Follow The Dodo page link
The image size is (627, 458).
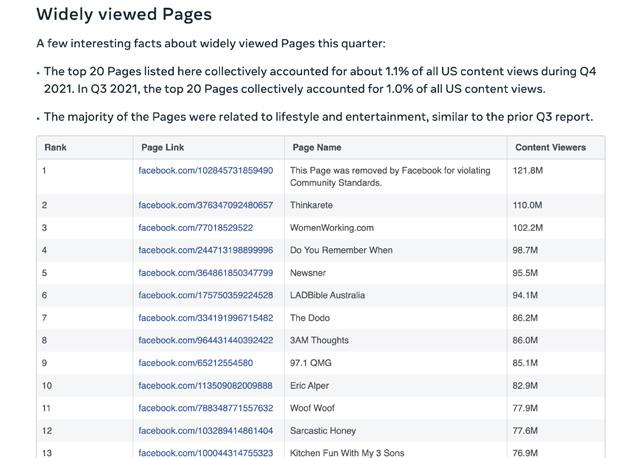tap(206, 318)
